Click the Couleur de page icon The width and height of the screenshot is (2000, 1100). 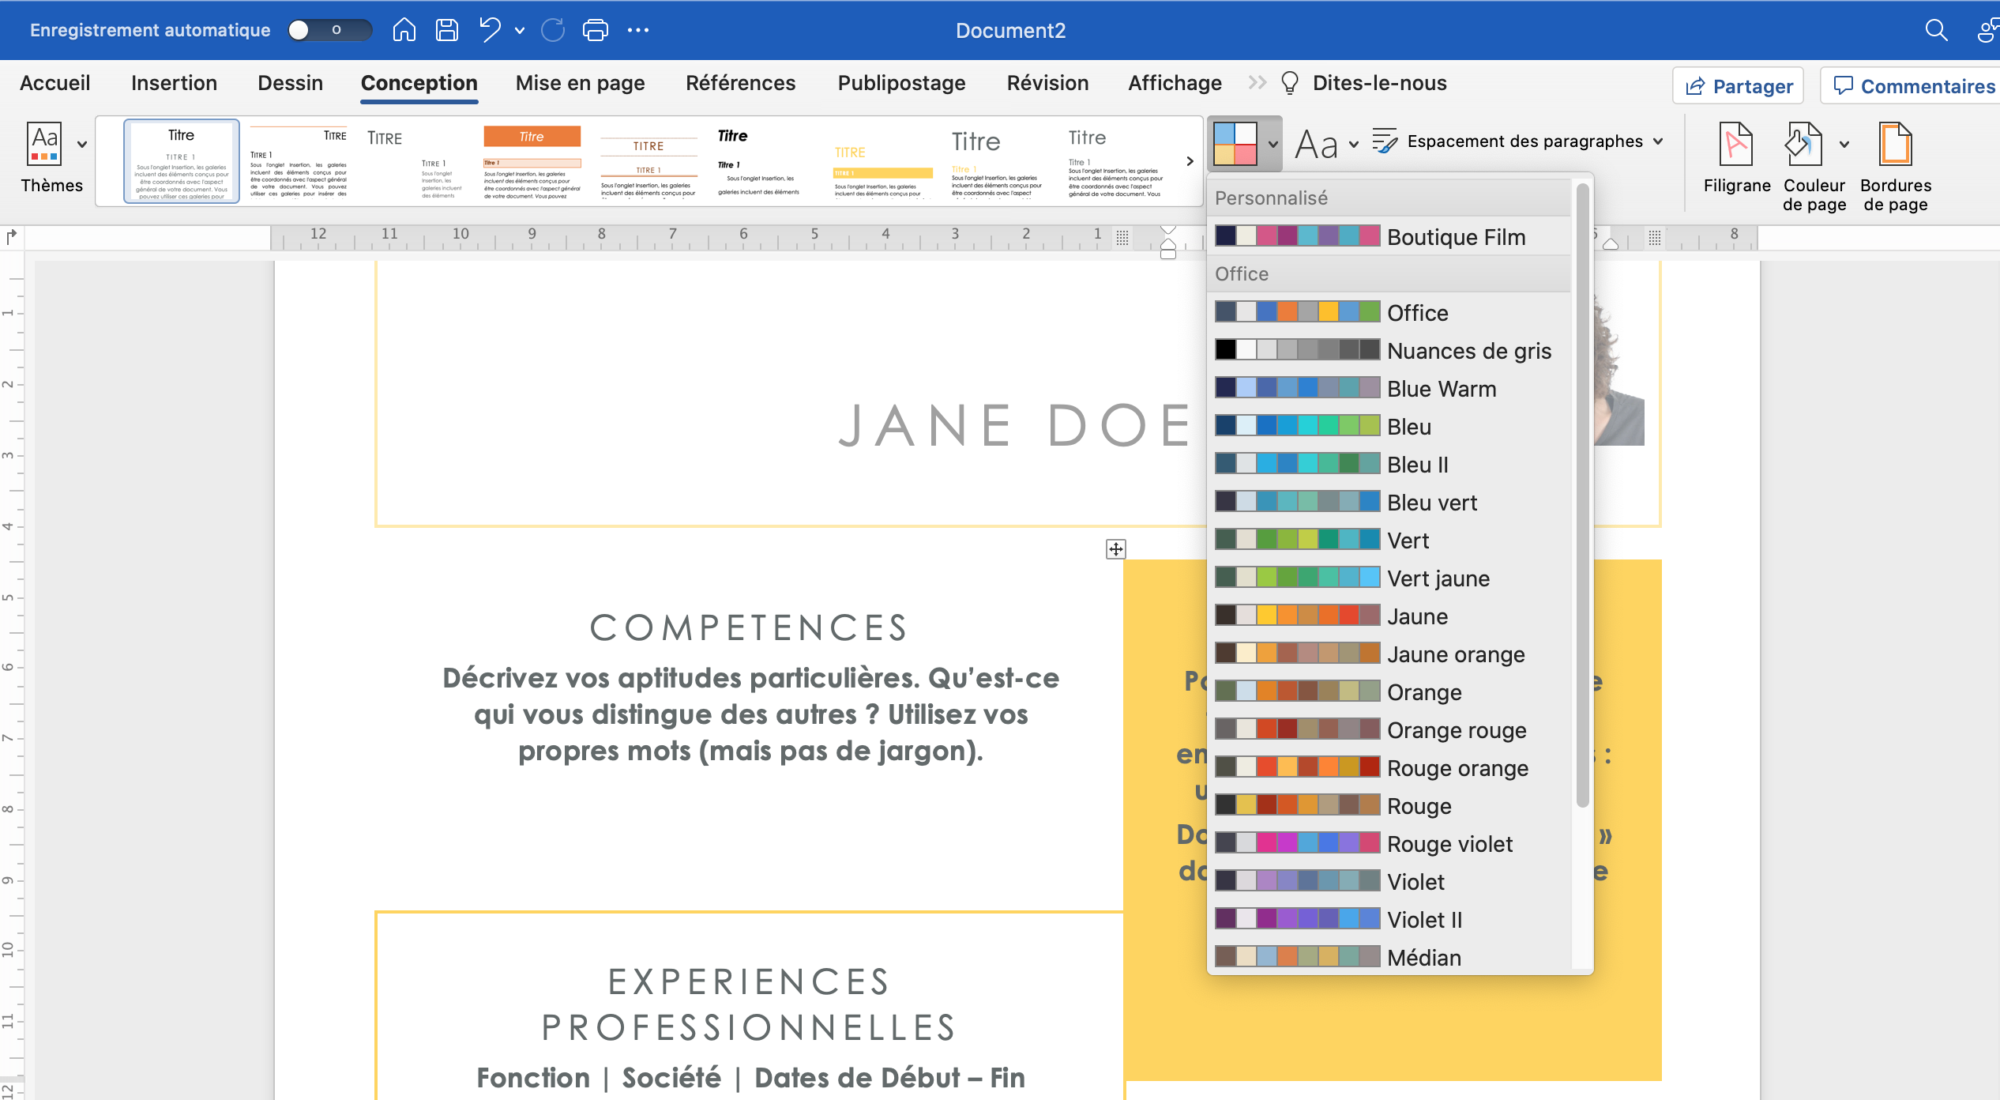click(x=1803, y=144)
